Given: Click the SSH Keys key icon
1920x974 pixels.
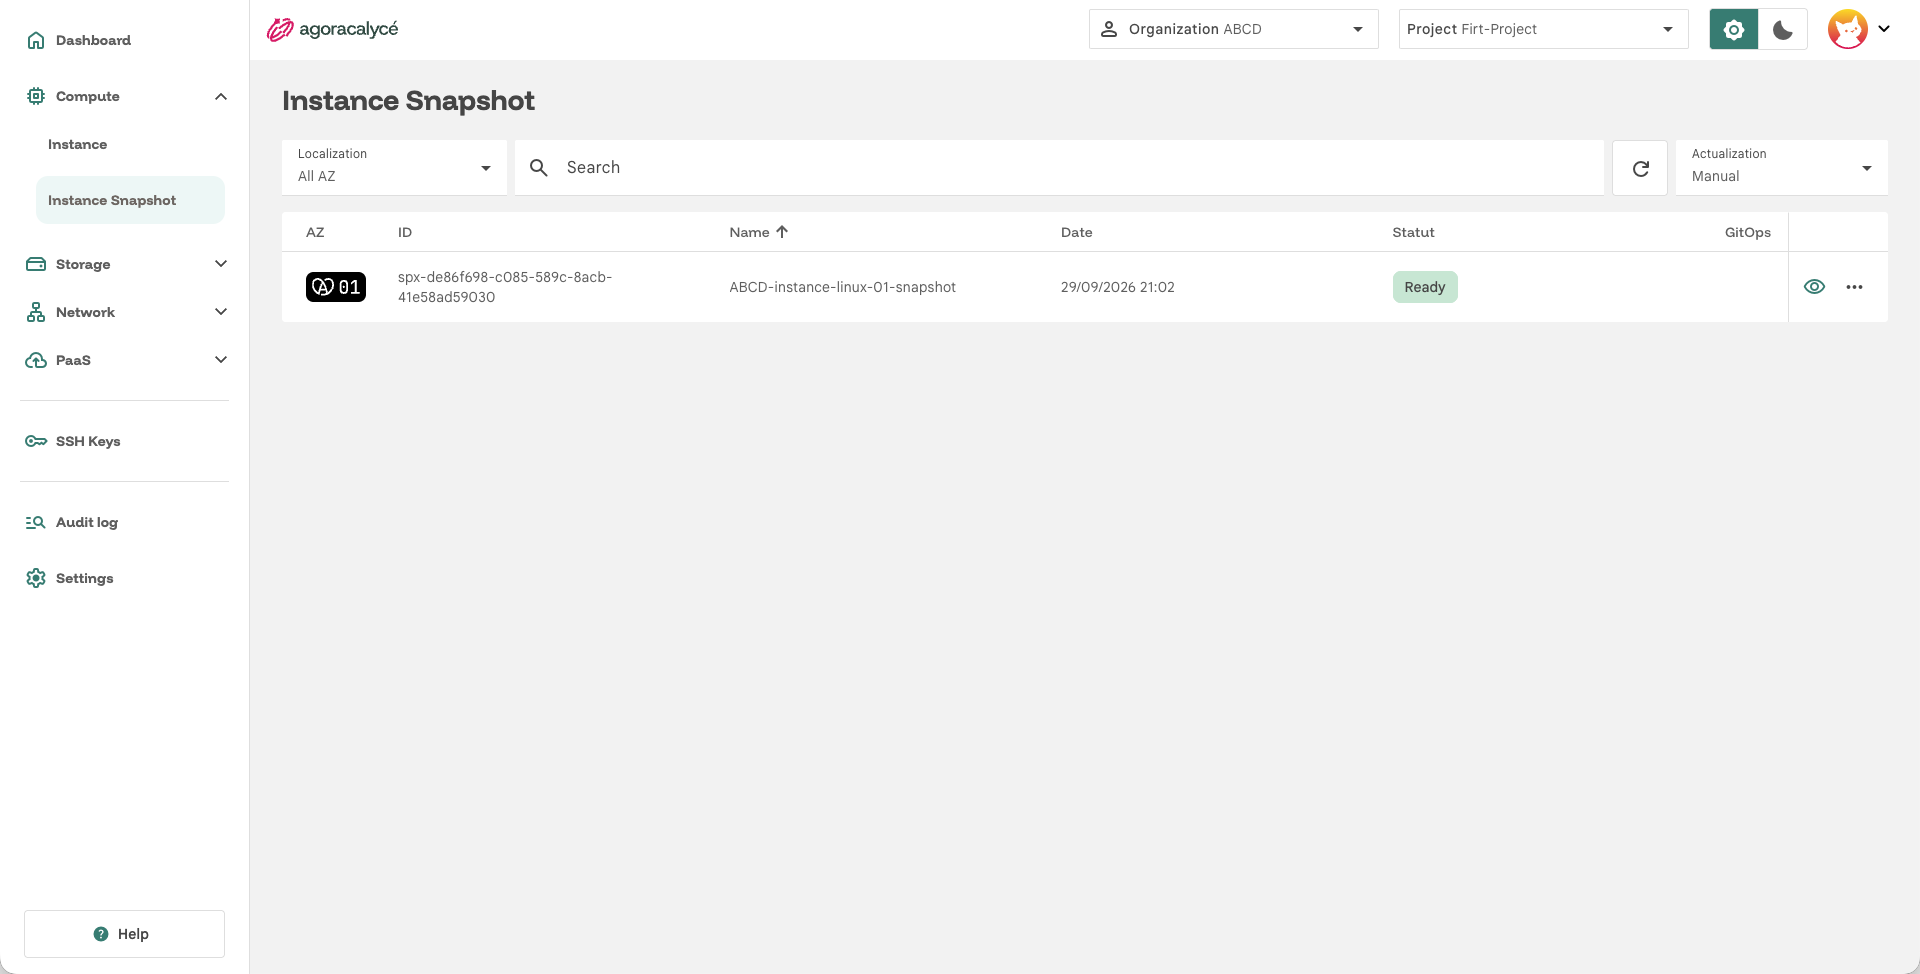Looking at the screenshot, I should click(x=36, y=441).
